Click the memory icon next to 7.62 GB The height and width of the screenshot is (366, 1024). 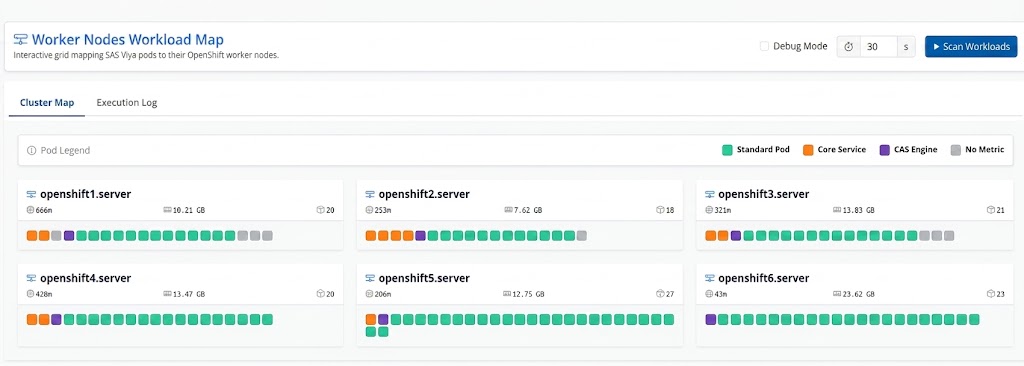508,210
